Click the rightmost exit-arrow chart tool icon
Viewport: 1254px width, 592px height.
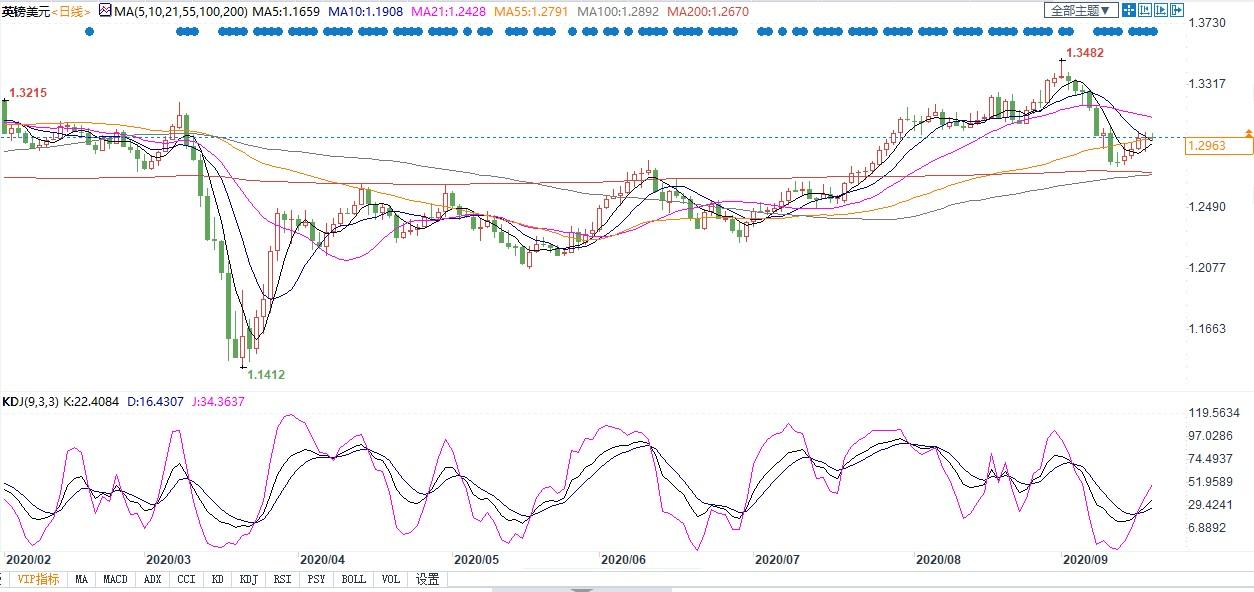[x=1177, y=10]
